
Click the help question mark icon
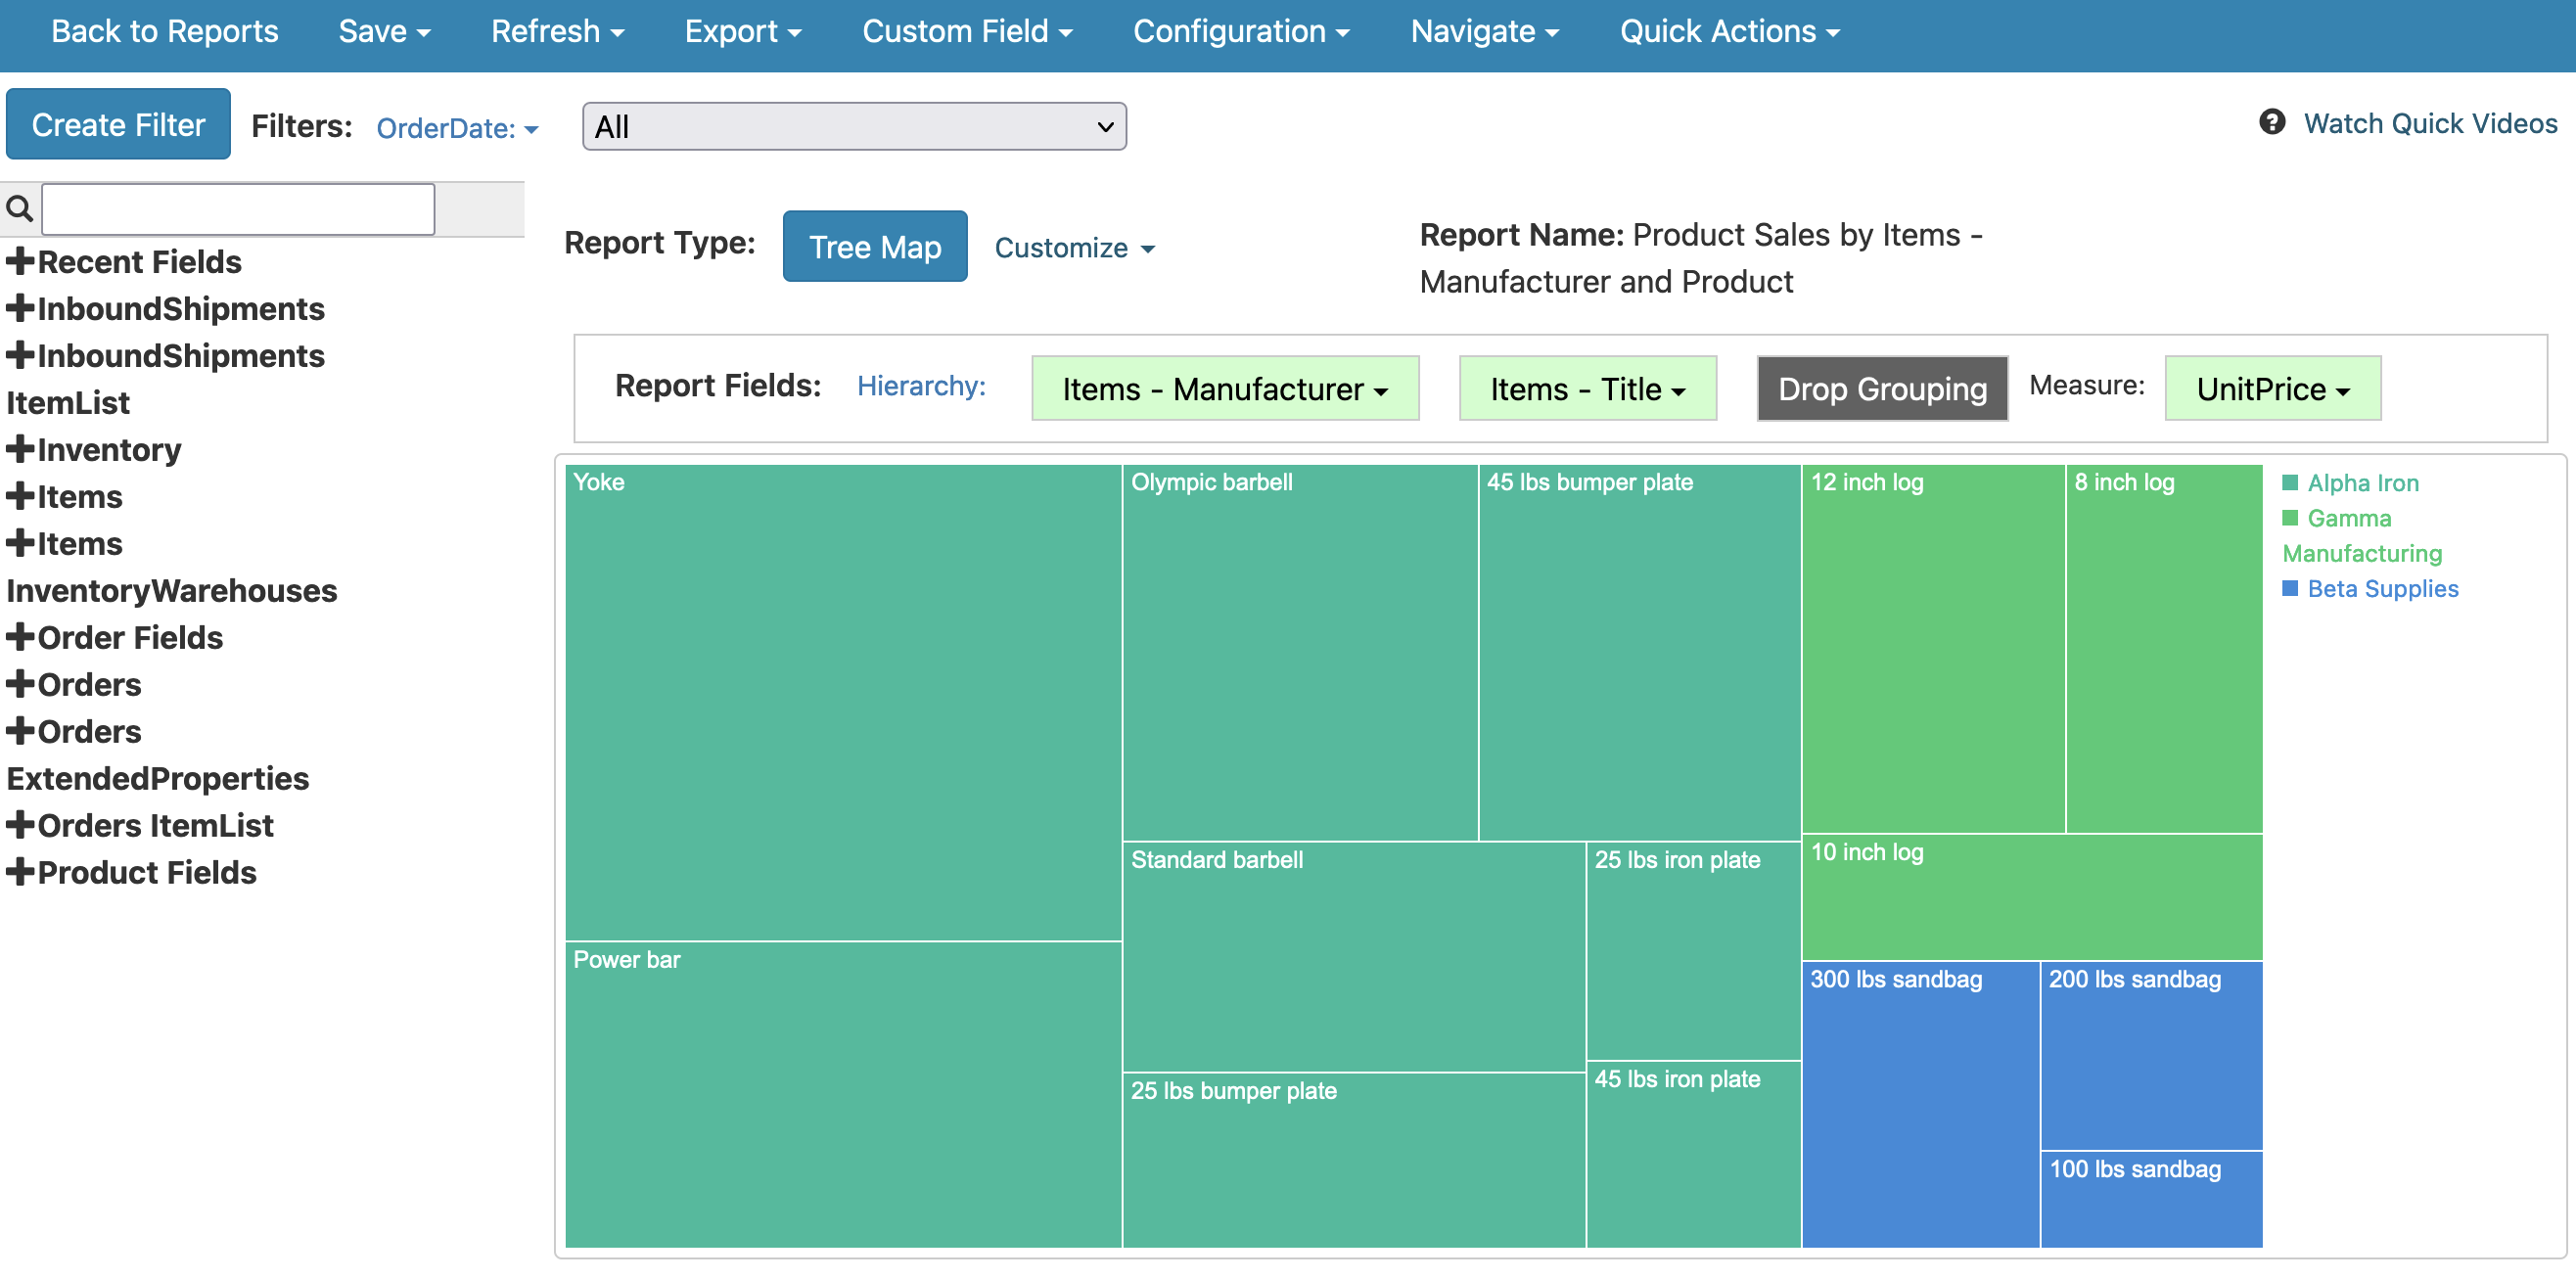click(2271, 122)
